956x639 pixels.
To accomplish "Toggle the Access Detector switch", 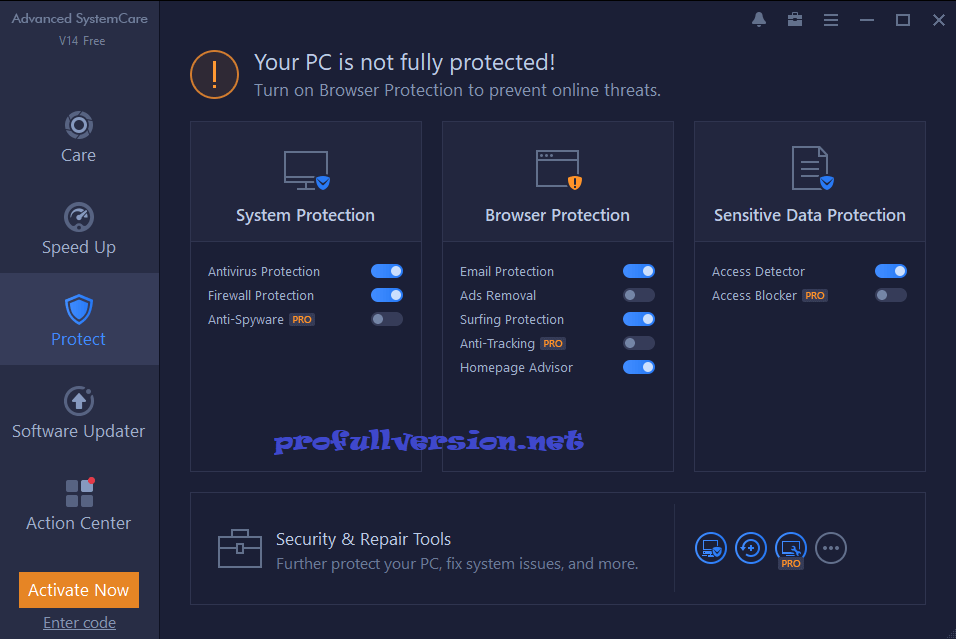I will click(x=891, y=271).
